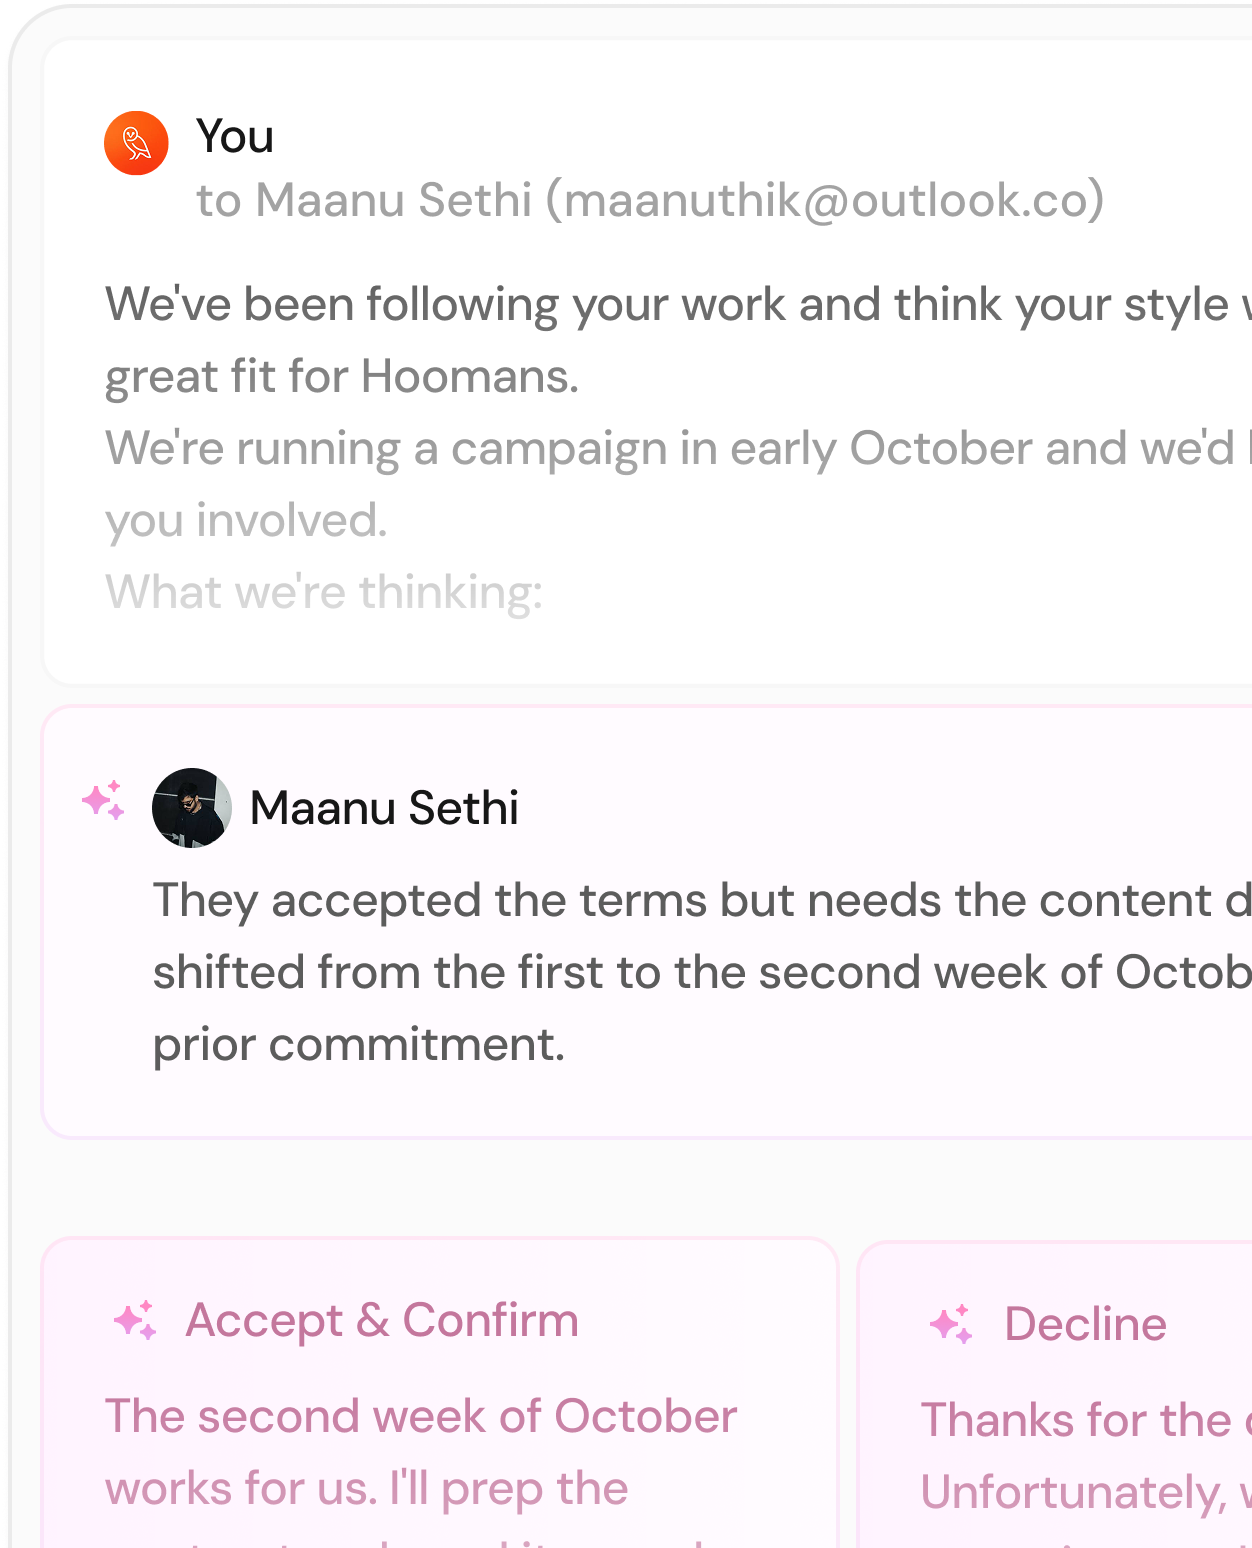The image size is (1252, 1548).
Task: Pick the "second week of October" reply text
Action: click(421, 1416)
